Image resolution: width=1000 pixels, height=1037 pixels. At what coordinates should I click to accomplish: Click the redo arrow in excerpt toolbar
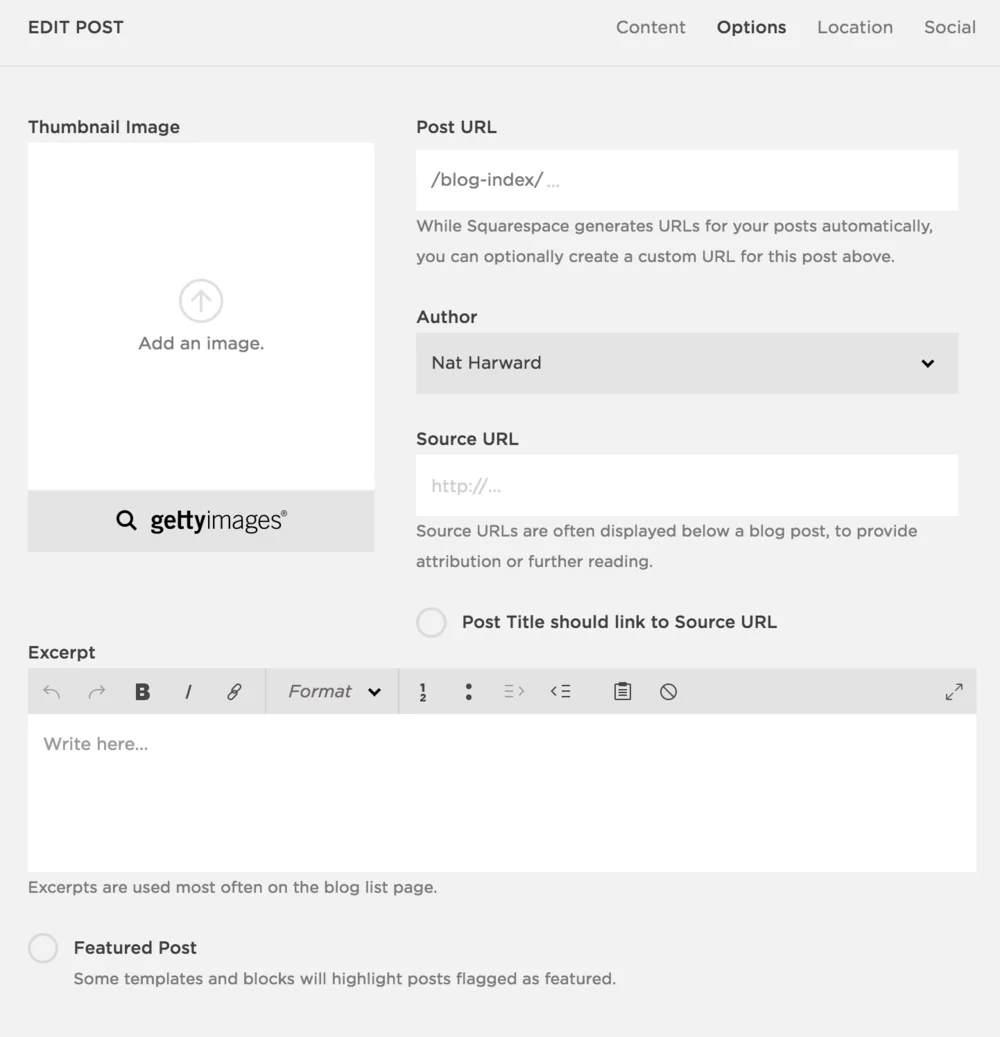[97, 691]
